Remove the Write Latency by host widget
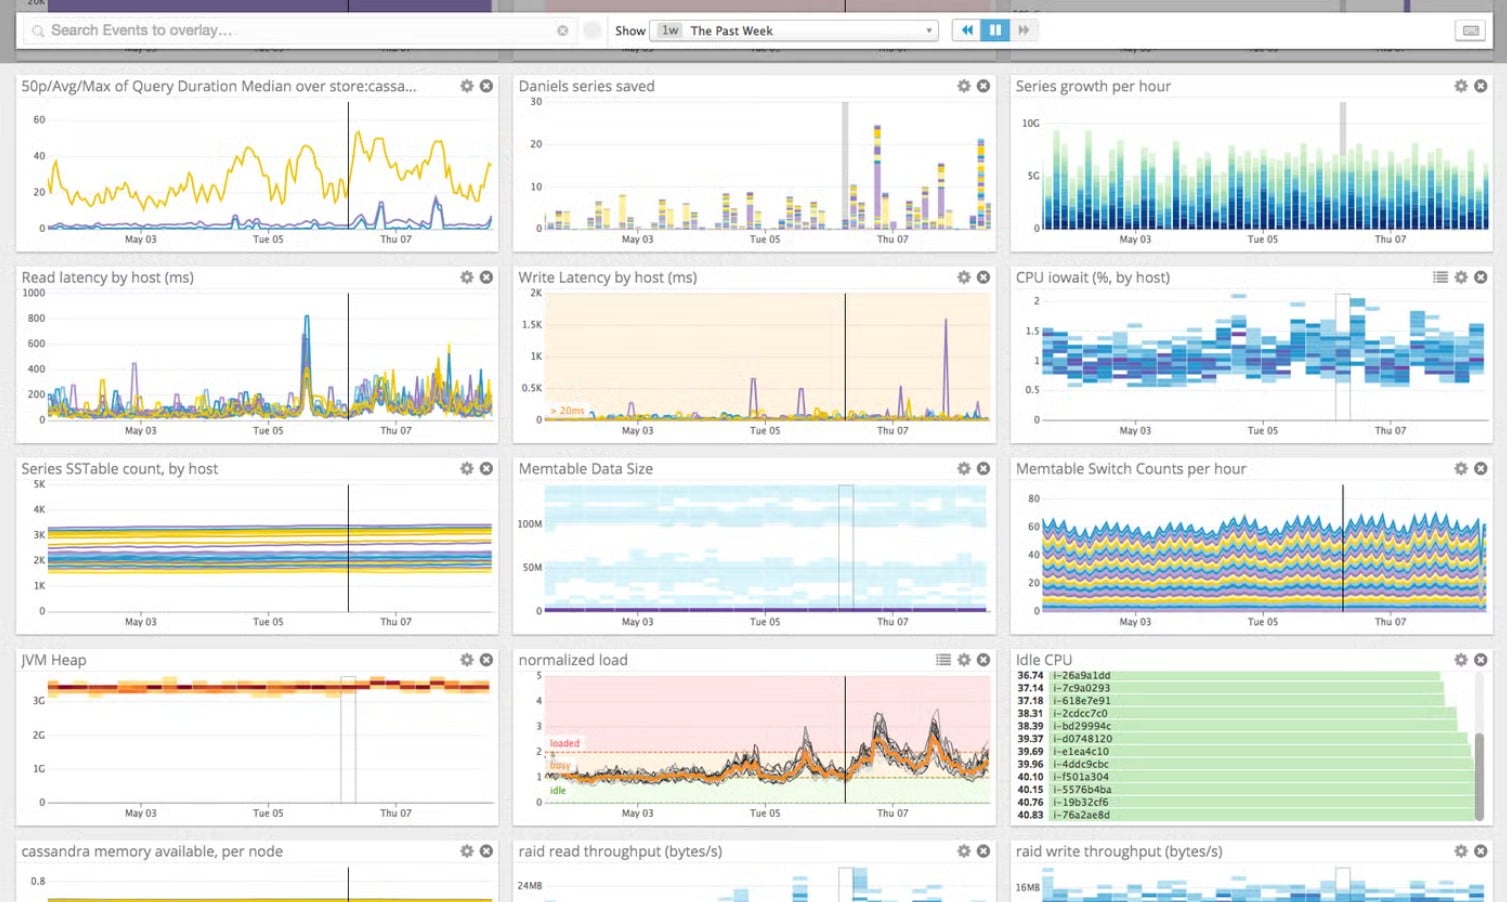 [x=984, y=277]
